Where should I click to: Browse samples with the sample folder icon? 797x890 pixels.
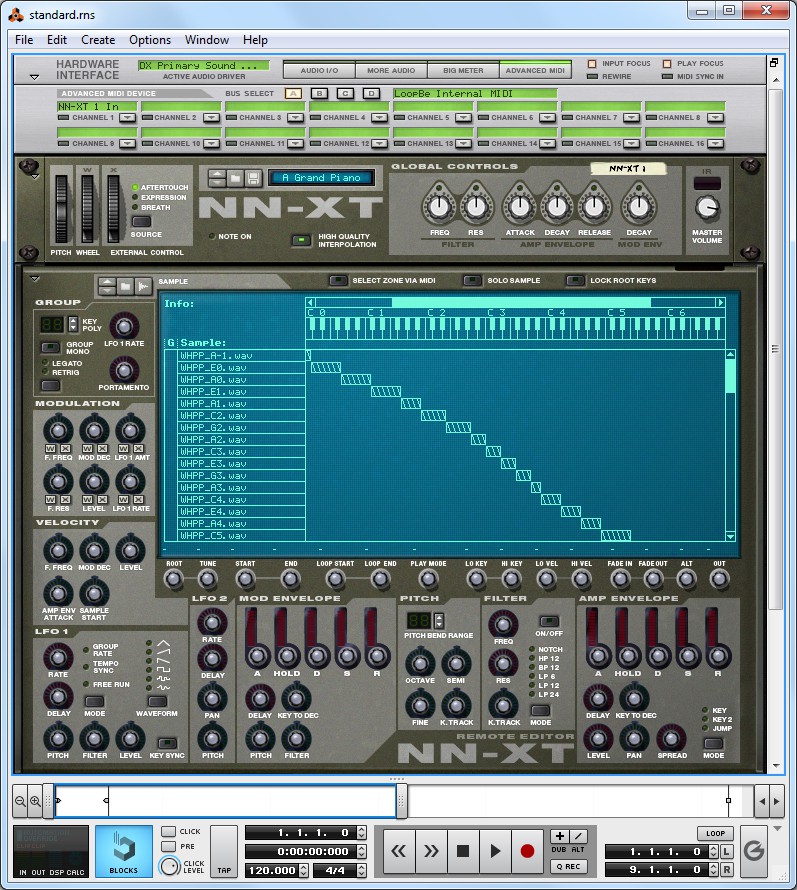(125, 286)
